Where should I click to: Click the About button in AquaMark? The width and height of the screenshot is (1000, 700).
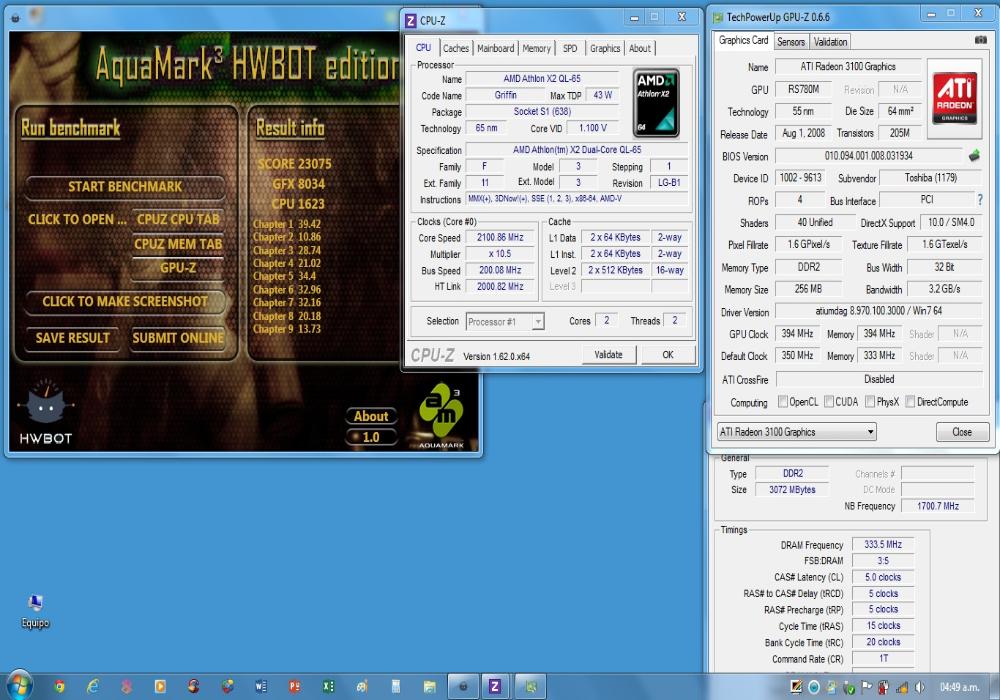[371, 416]
